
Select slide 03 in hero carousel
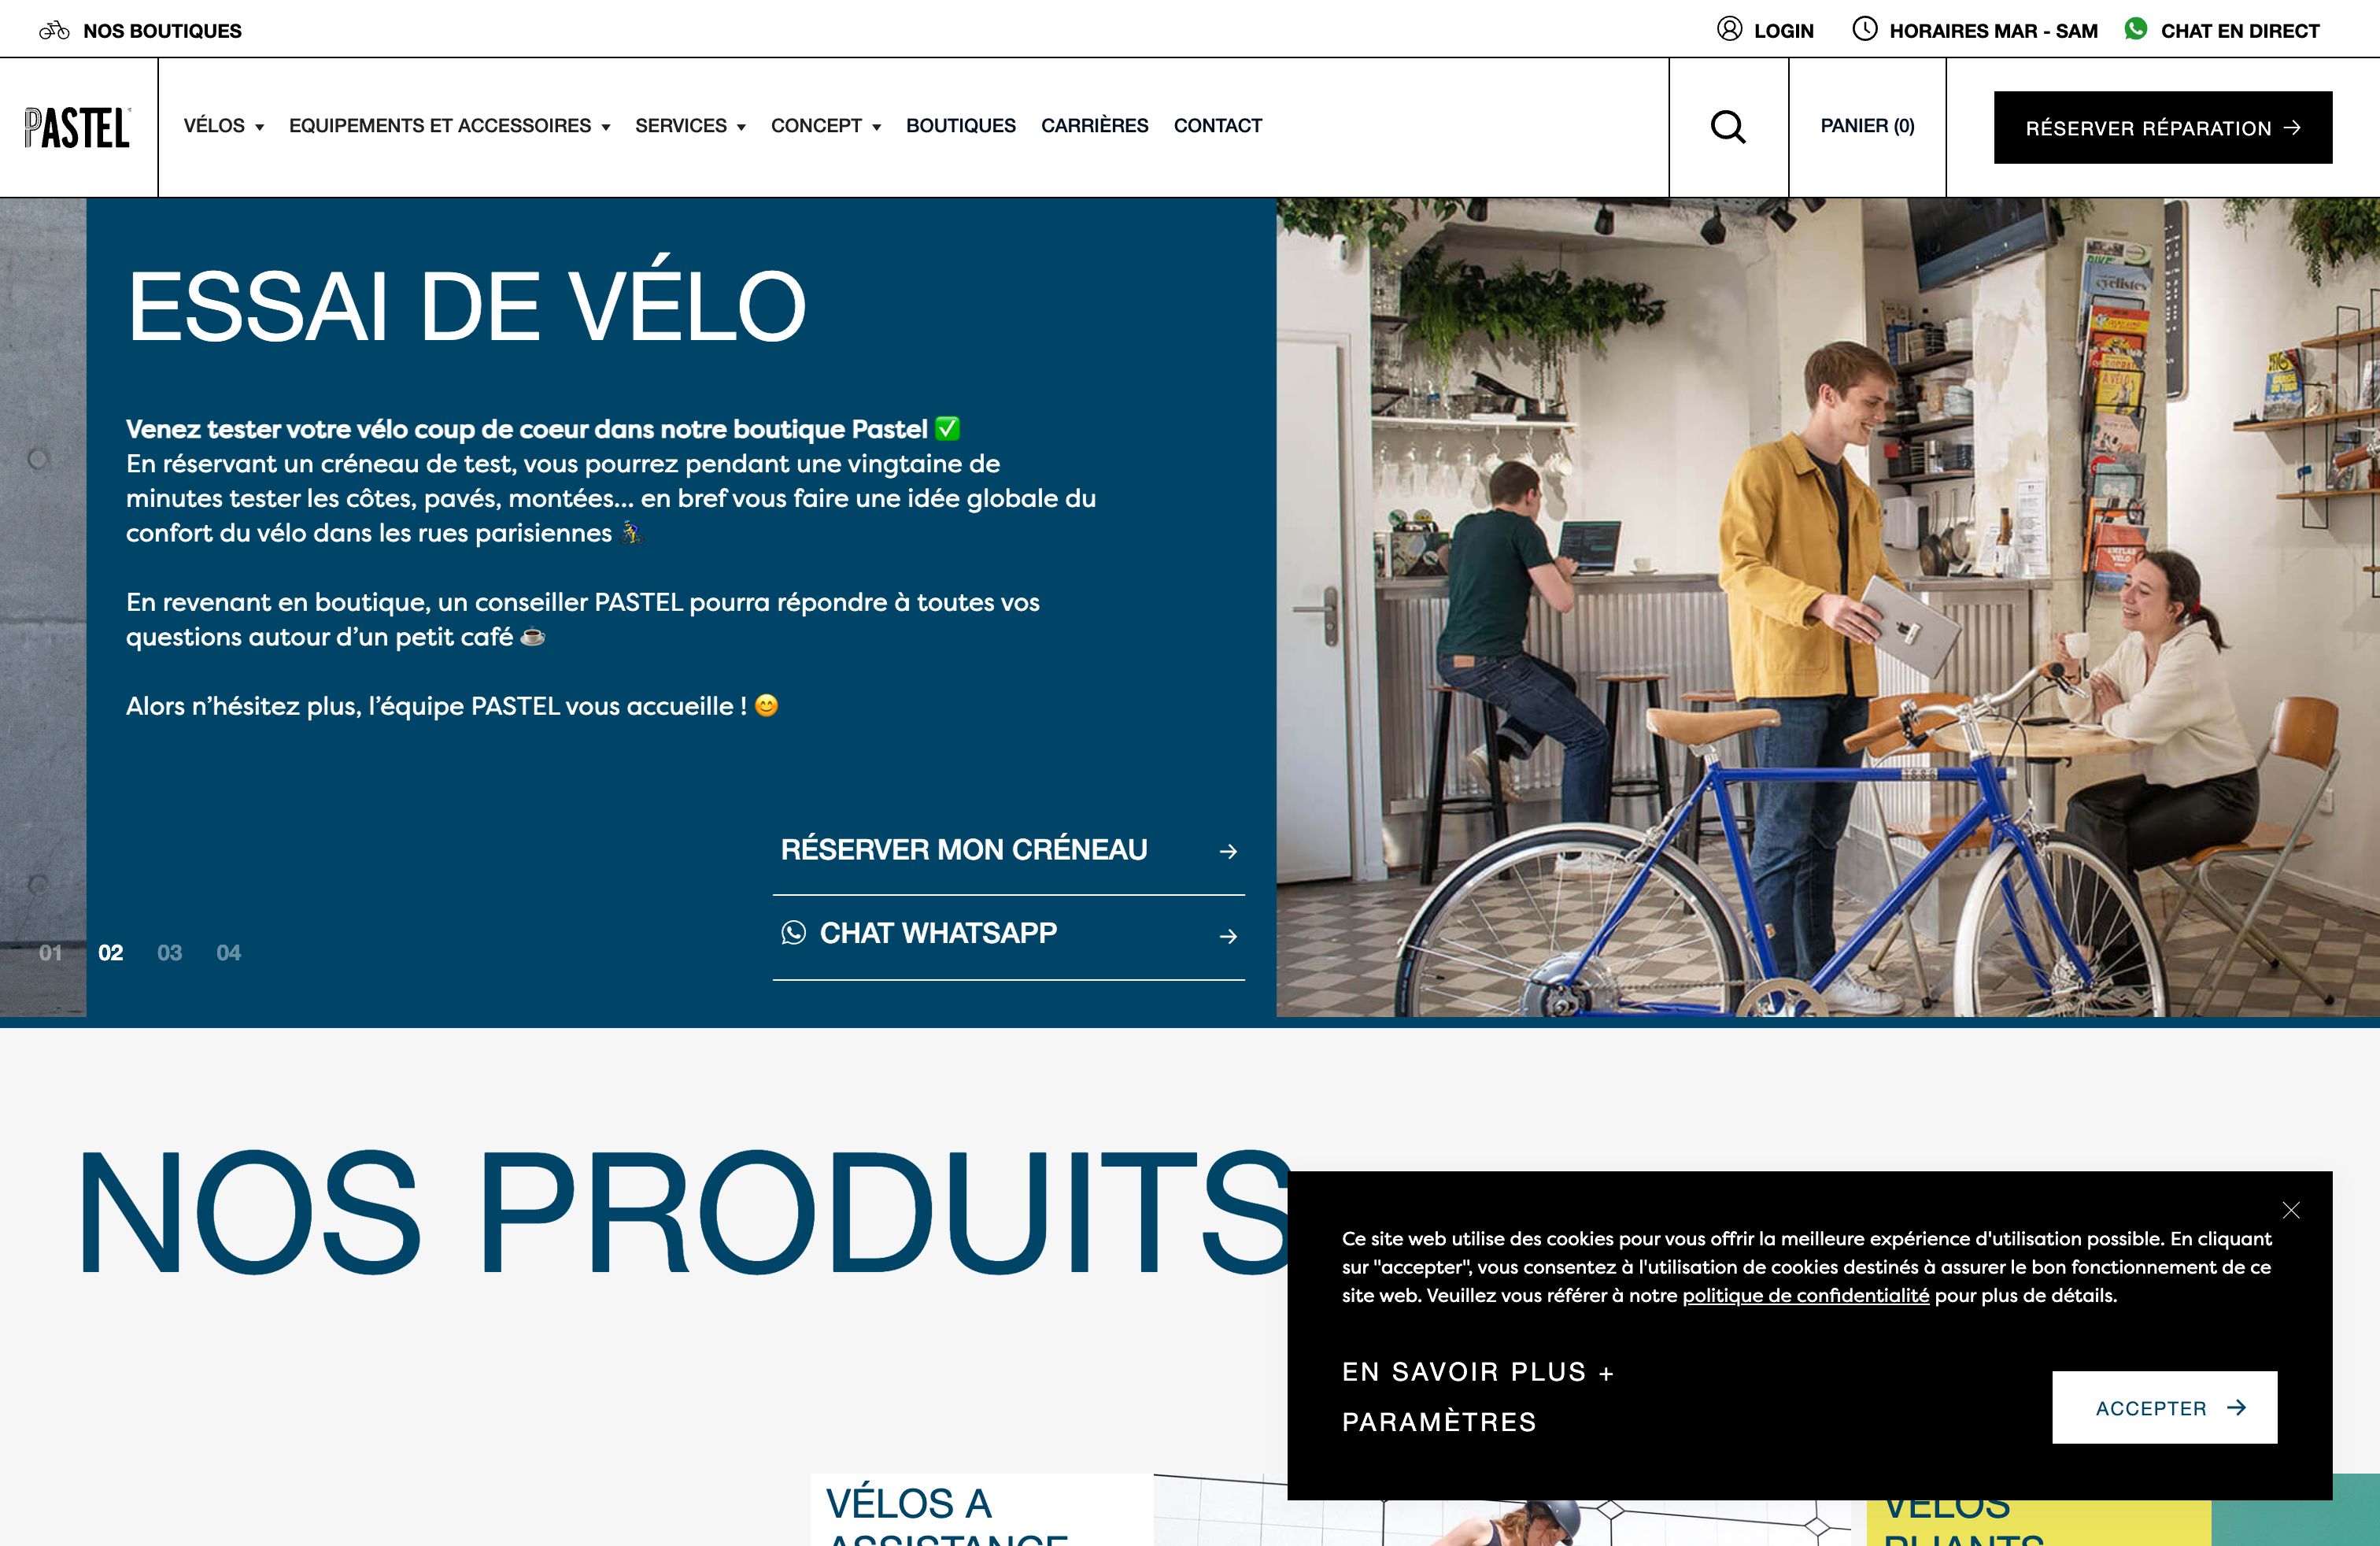click(170, 953)
